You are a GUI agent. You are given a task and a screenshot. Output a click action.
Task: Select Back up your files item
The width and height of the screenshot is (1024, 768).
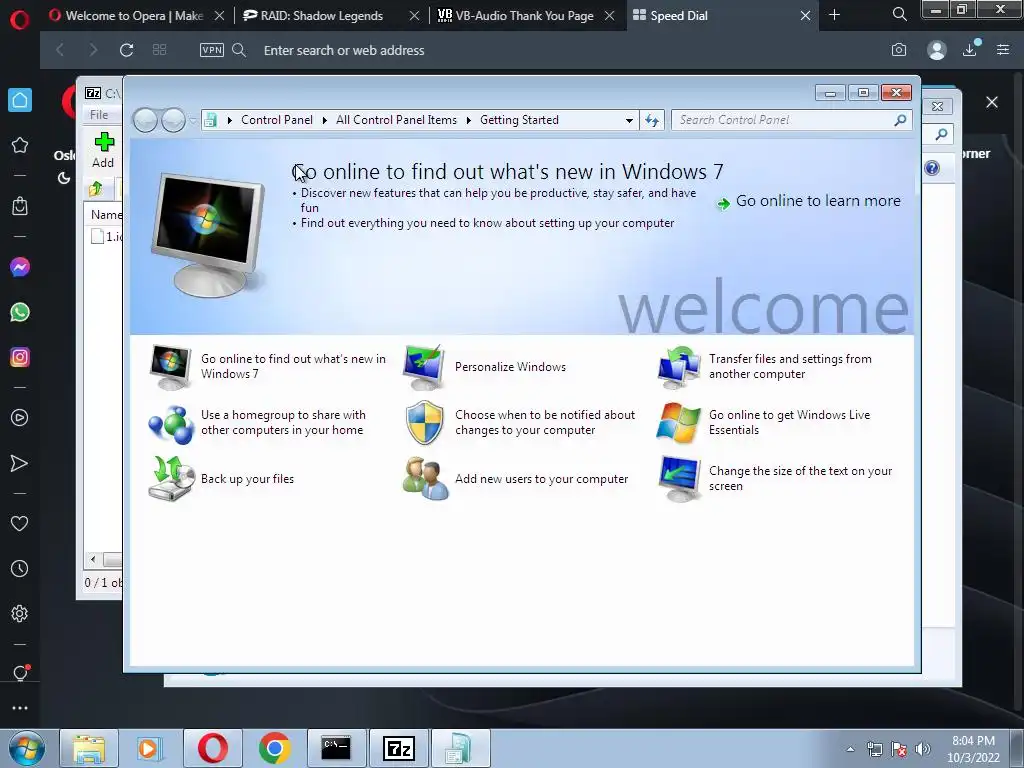[x=221, y=479]
